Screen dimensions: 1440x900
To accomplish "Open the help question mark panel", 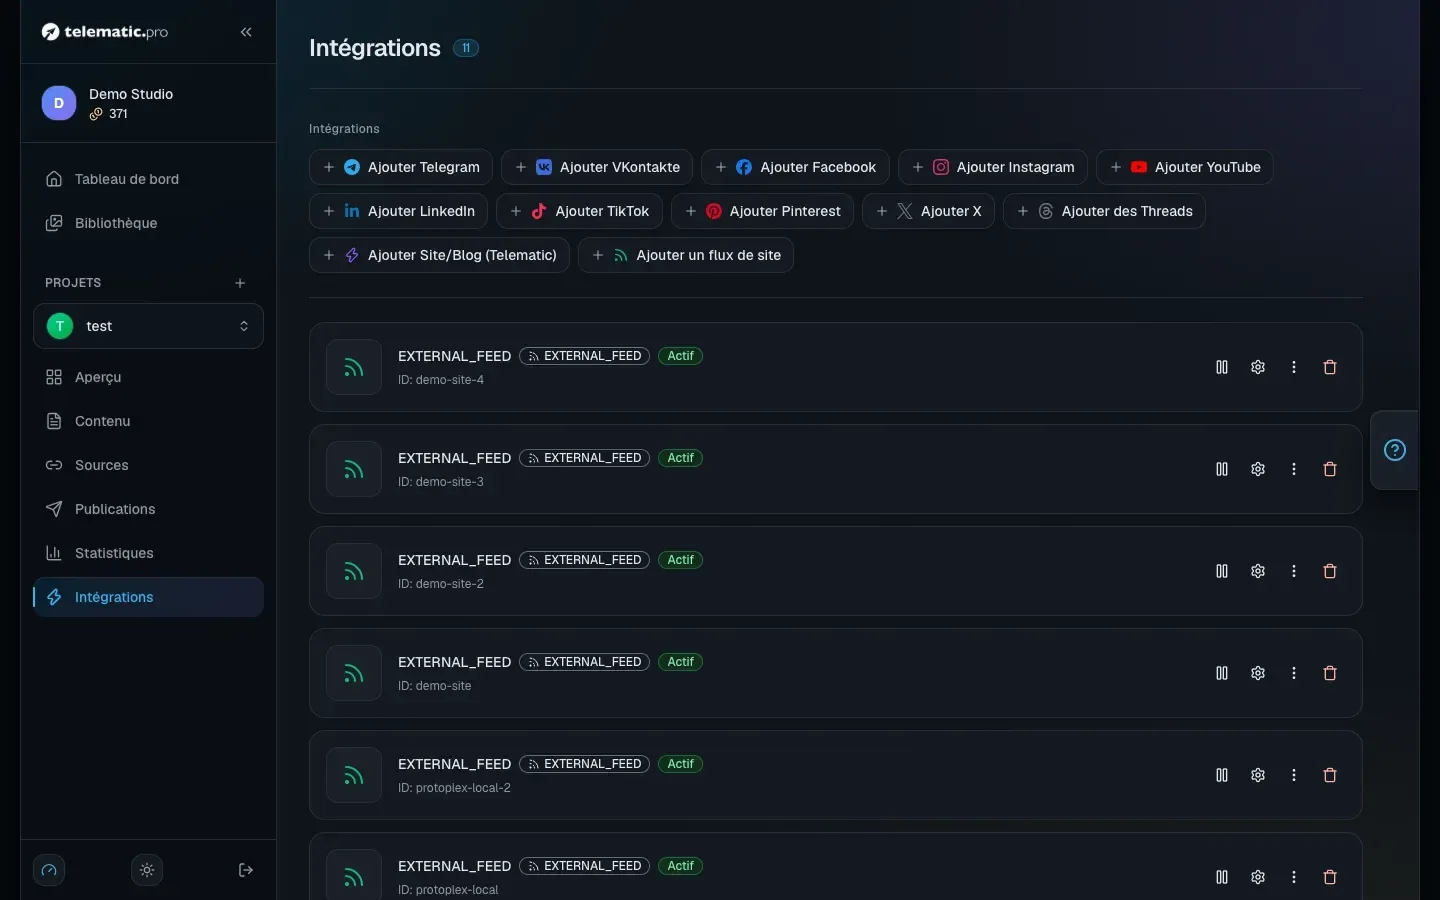I will [1395, 450].
